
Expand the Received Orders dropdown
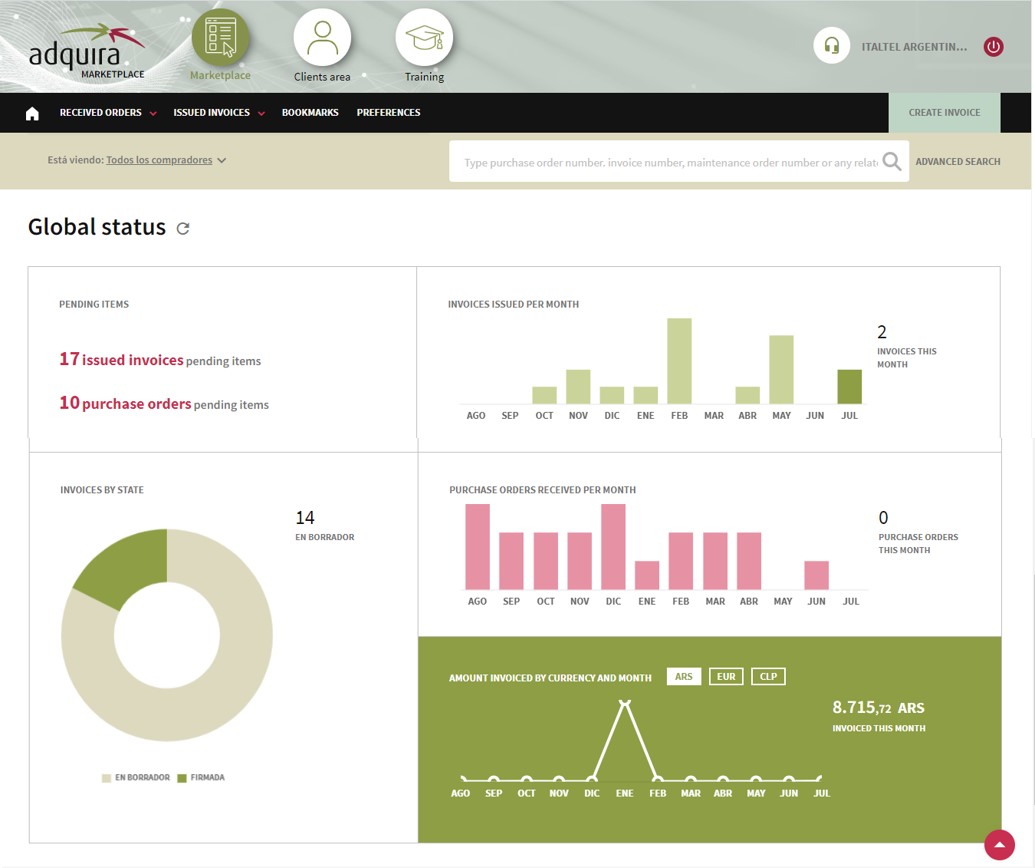click(108, 113)
